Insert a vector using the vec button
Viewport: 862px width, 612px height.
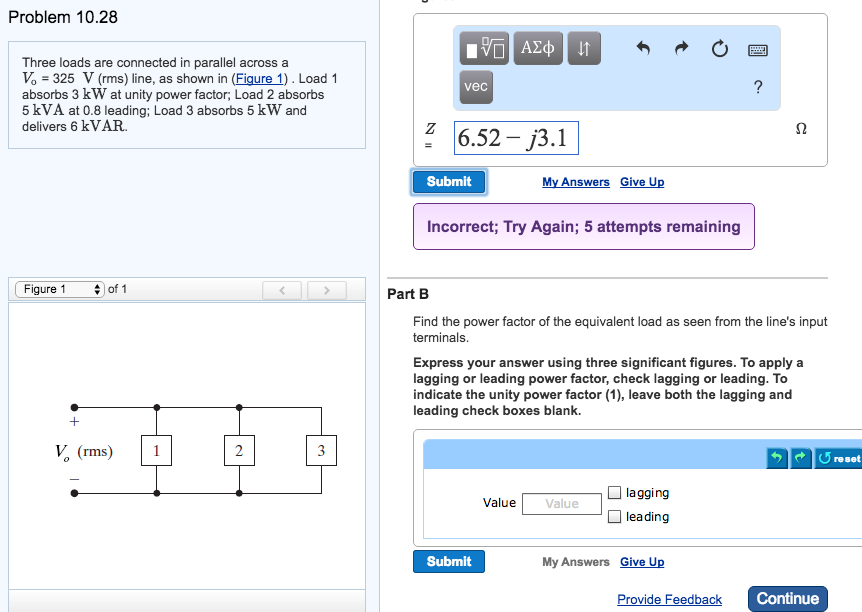[475, 87]
